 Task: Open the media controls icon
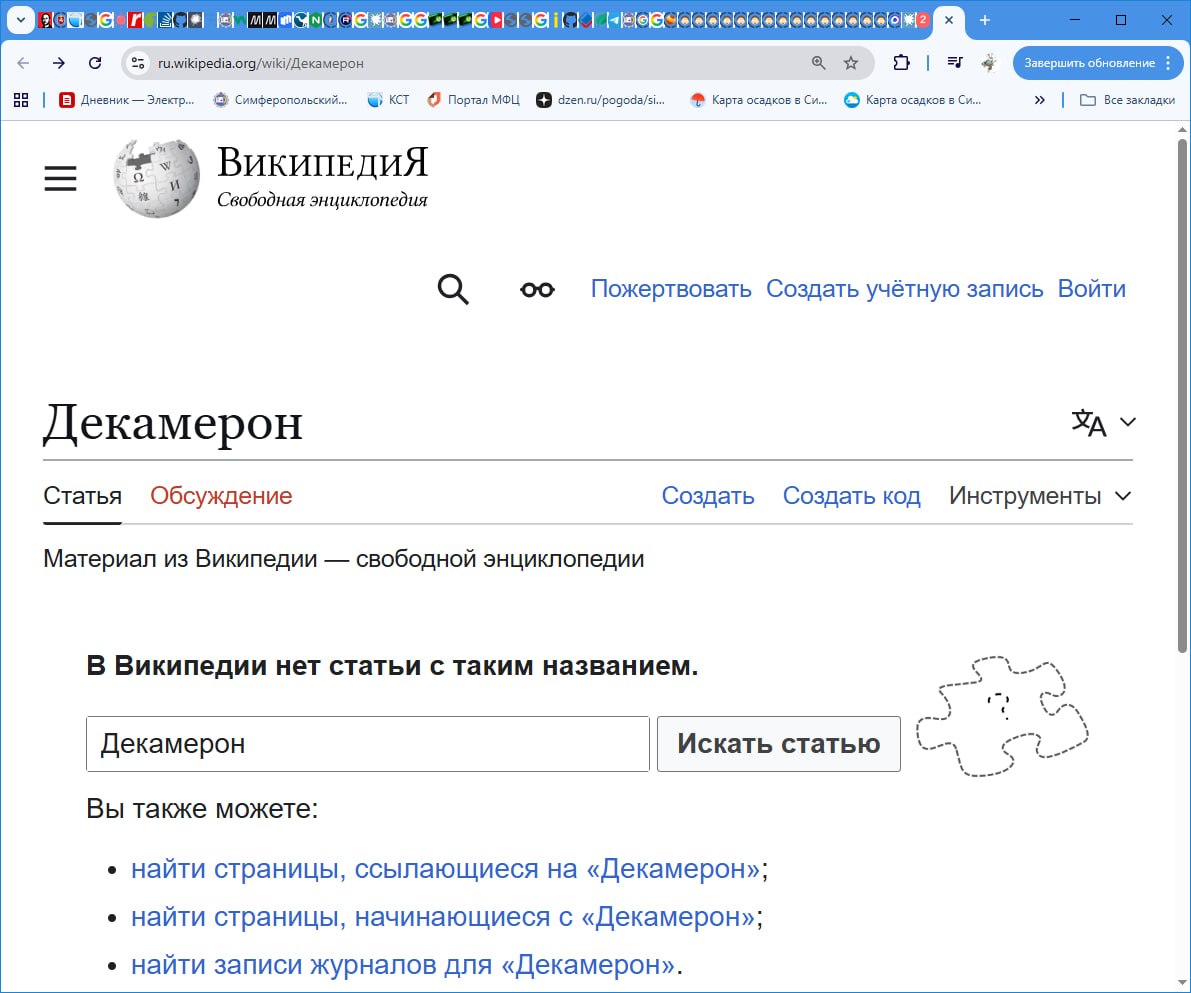point(955,63)
